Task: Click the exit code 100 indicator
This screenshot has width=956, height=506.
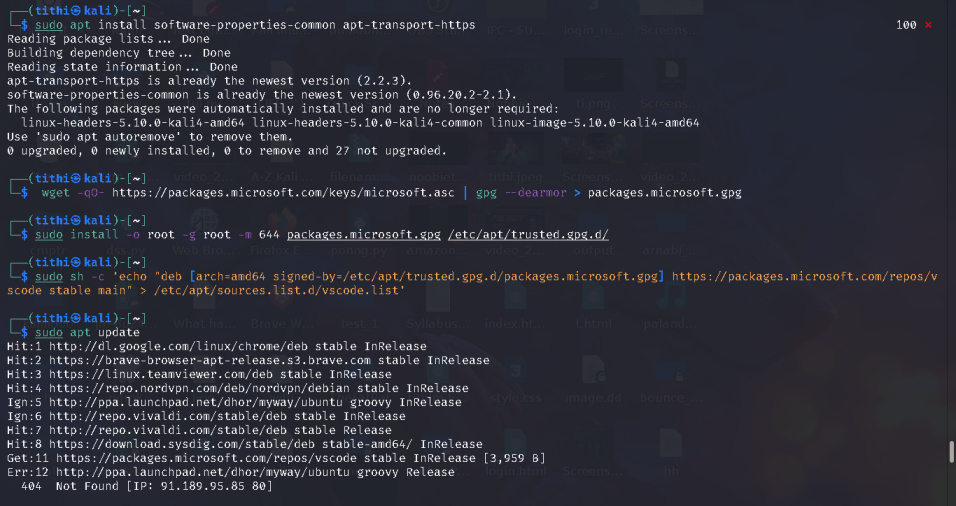Action: pyautogui.click(x=906, y=25)
